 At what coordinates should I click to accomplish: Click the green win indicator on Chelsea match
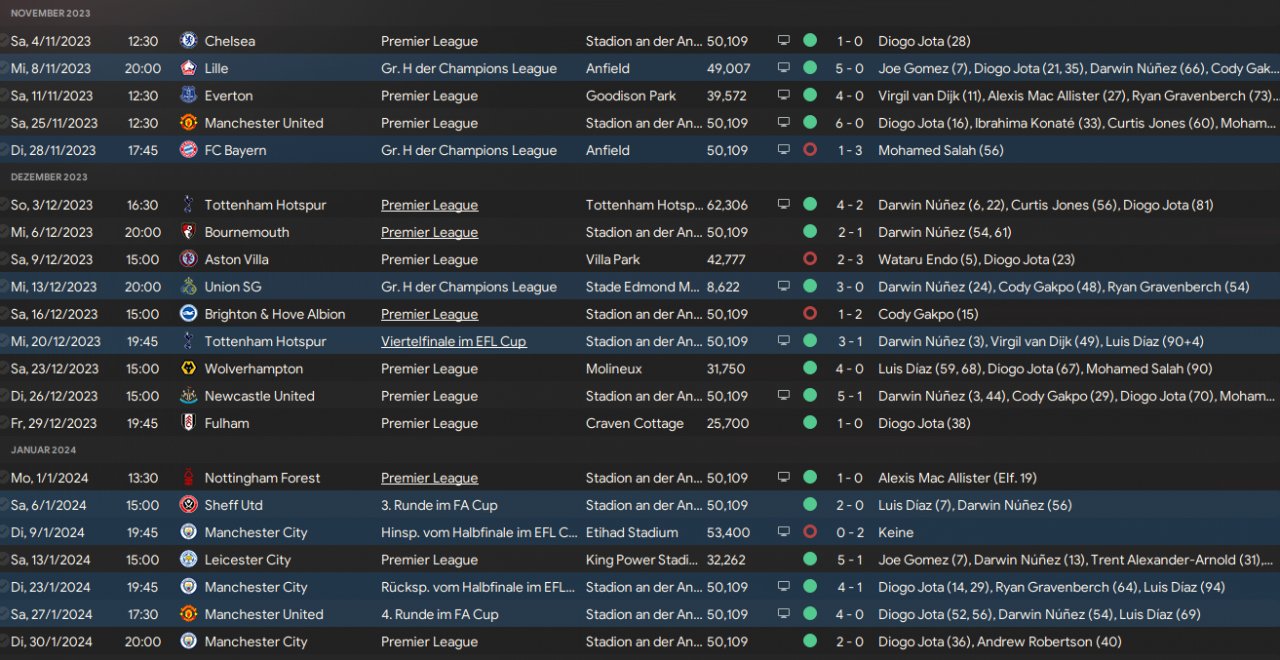pyautogui.click(x=810, y=41)
